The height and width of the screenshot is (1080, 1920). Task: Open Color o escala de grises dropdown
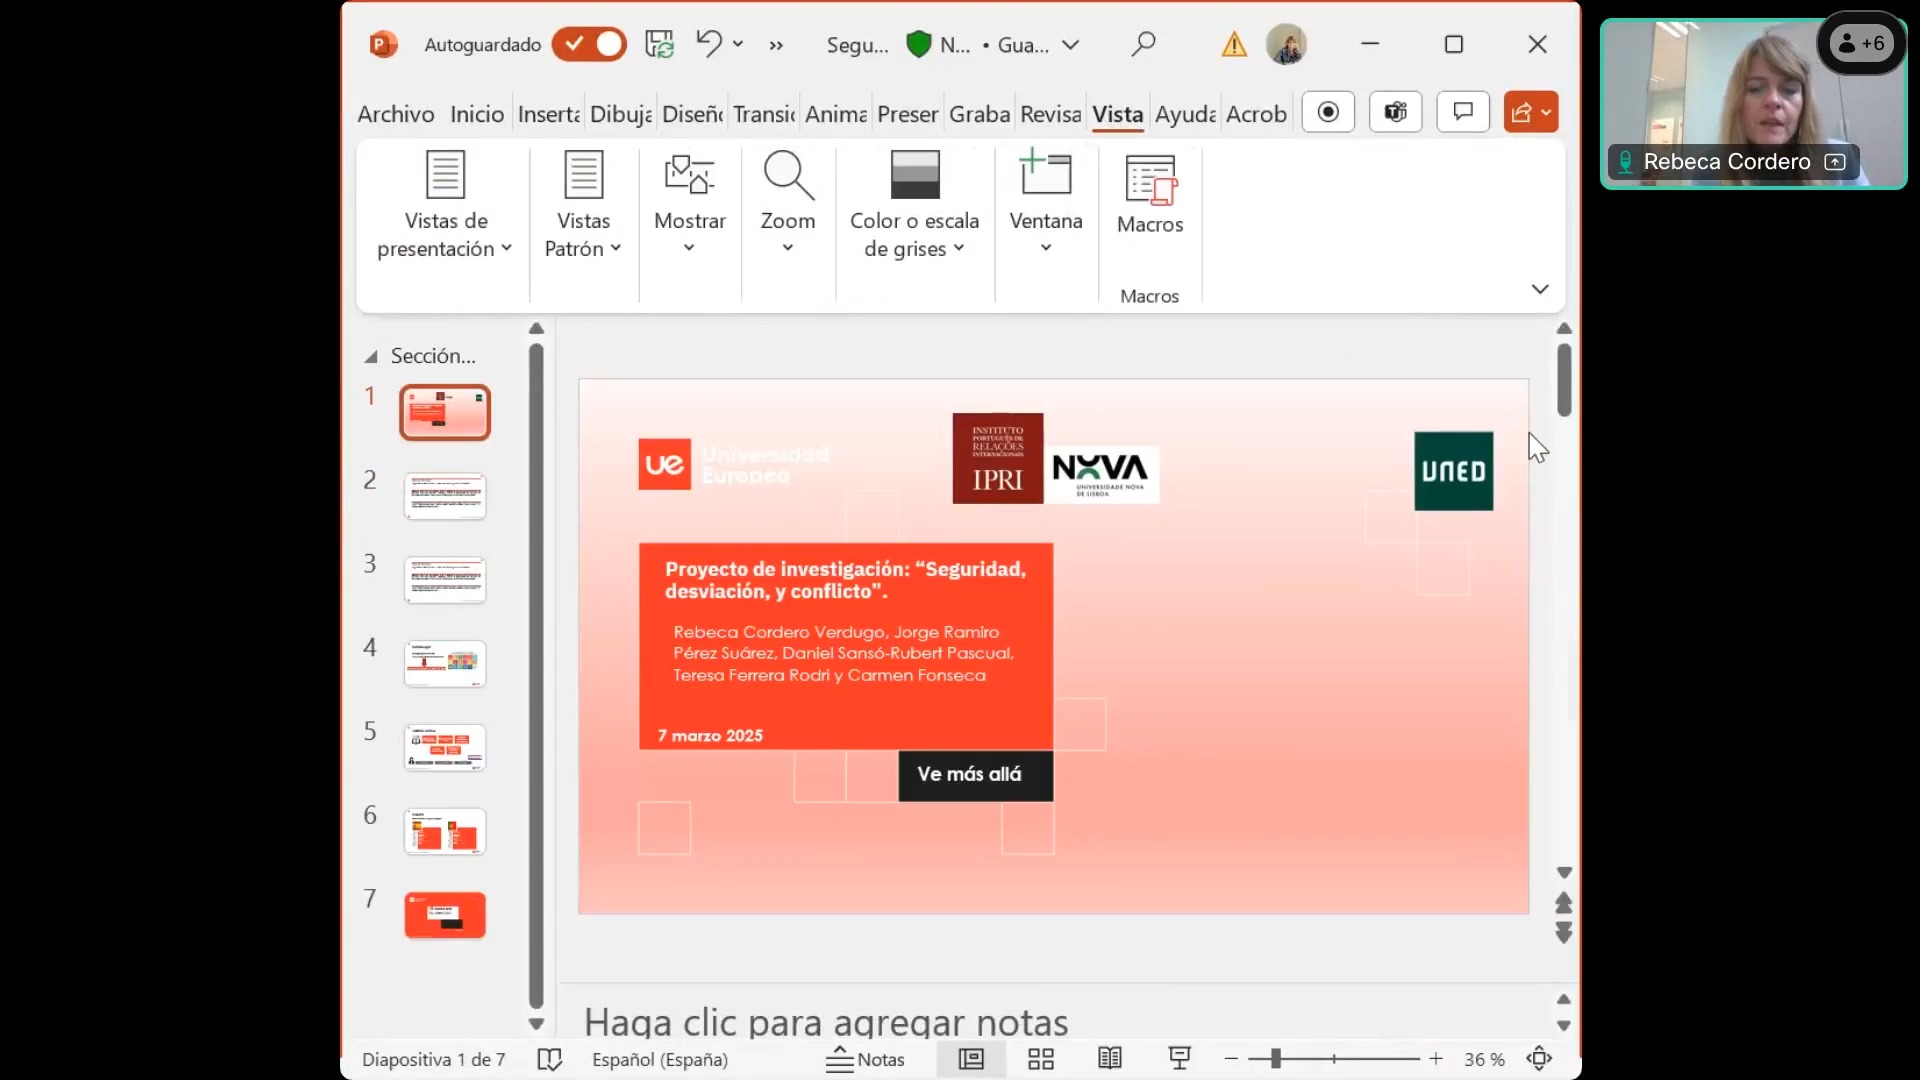(x=914, y=206)
